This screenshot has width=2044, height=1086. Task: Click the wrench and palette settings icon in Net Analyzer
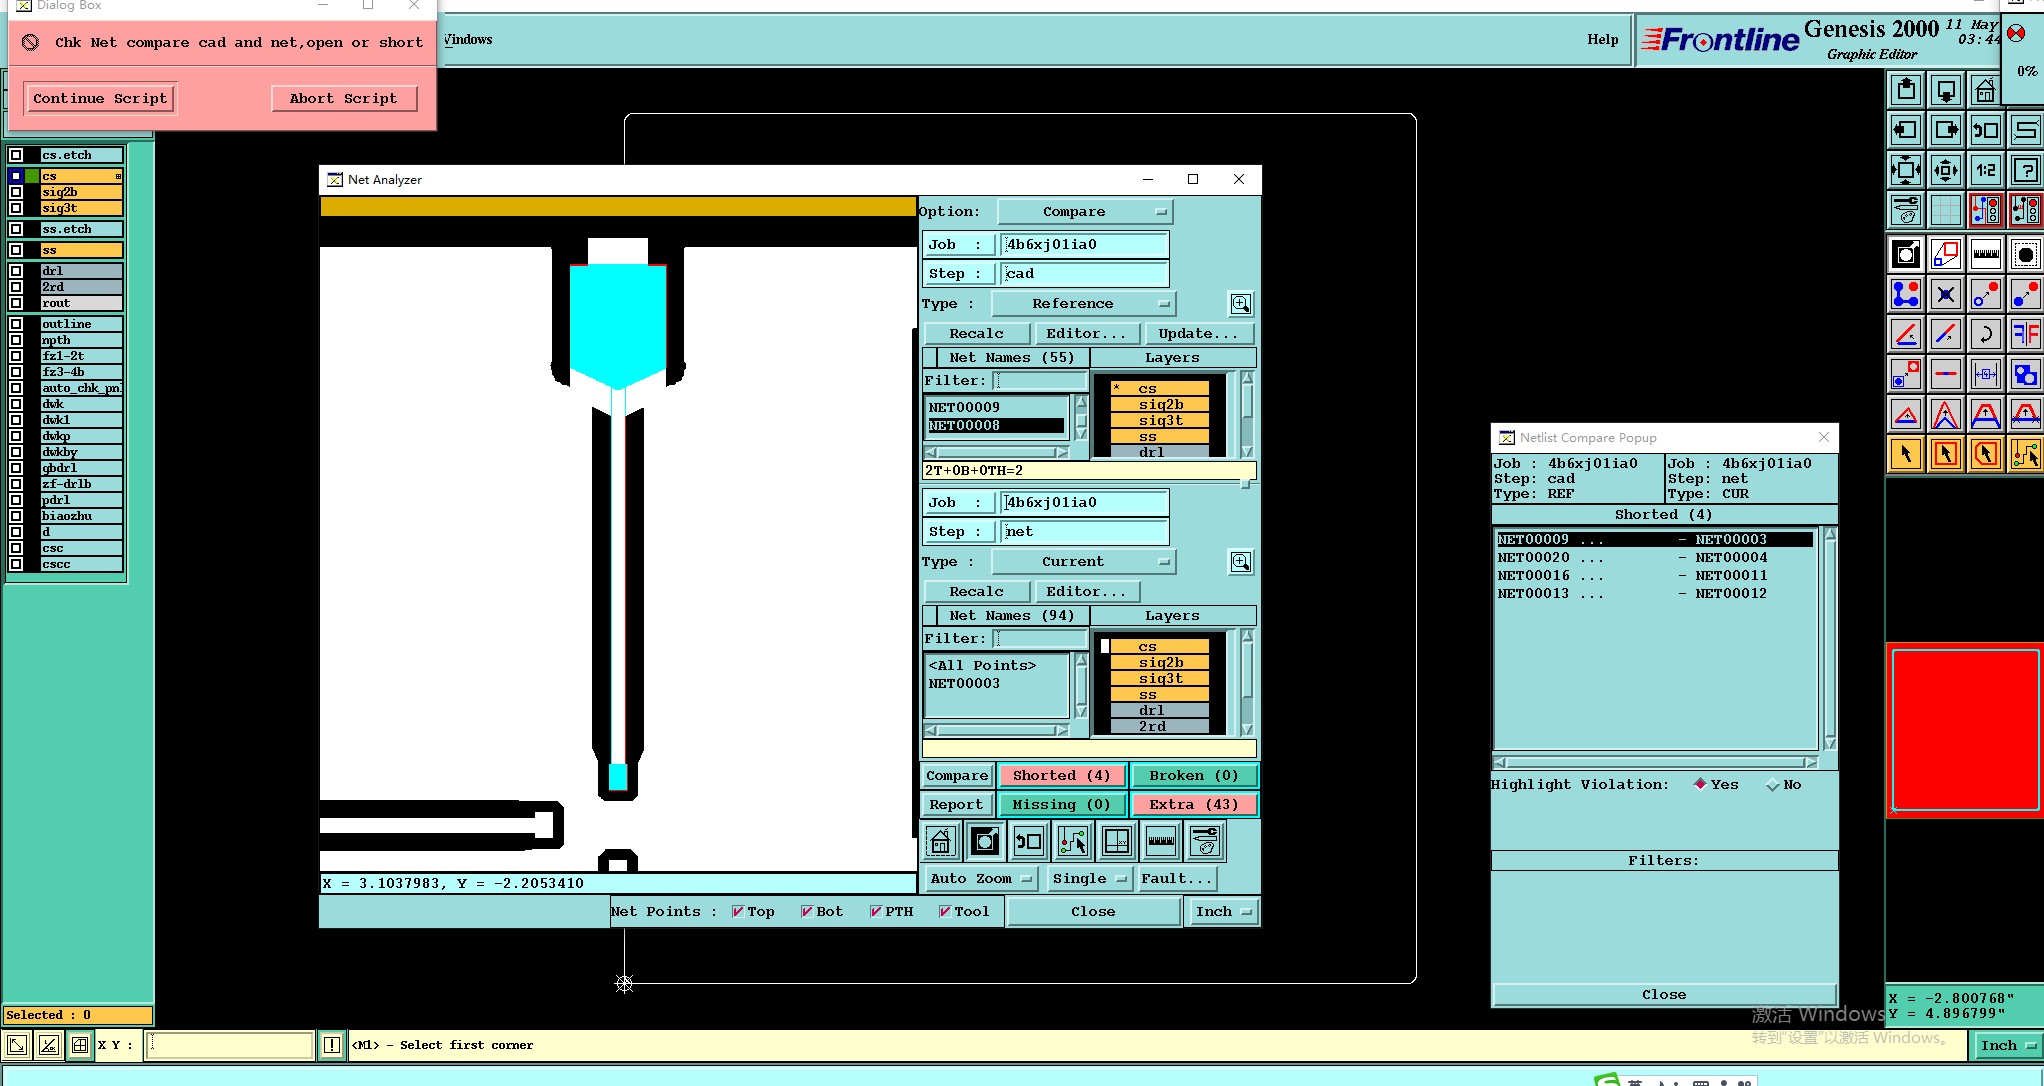pos(1205,842)
